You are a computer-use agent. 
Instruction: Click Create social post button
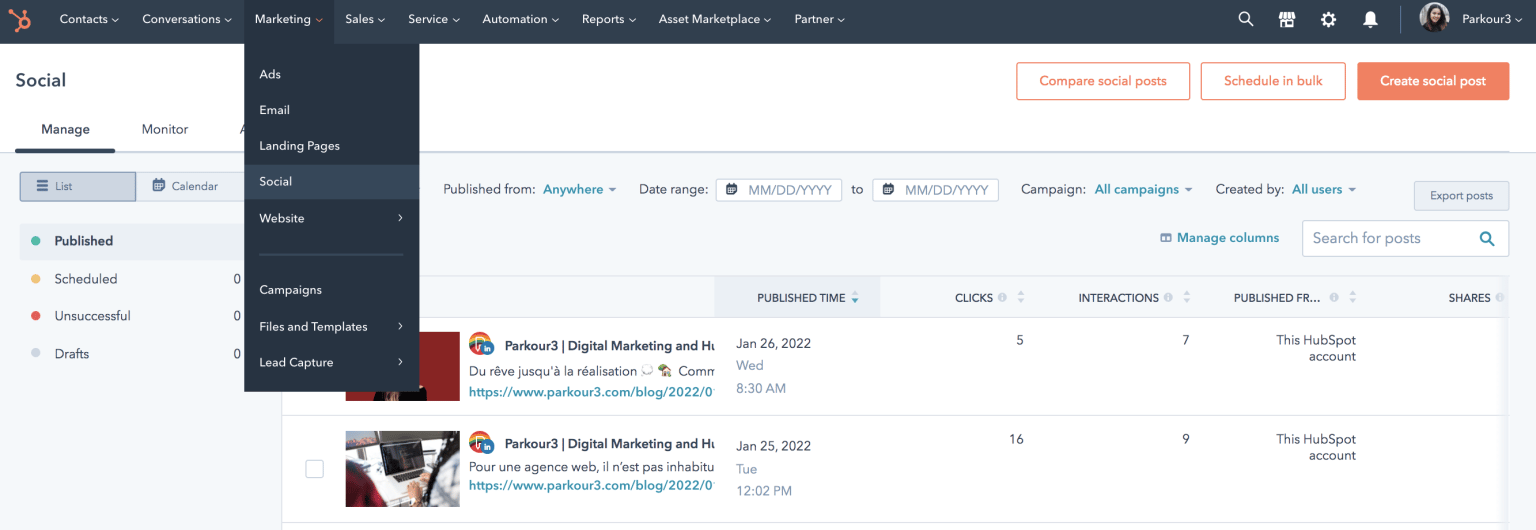coord(1433,81)
